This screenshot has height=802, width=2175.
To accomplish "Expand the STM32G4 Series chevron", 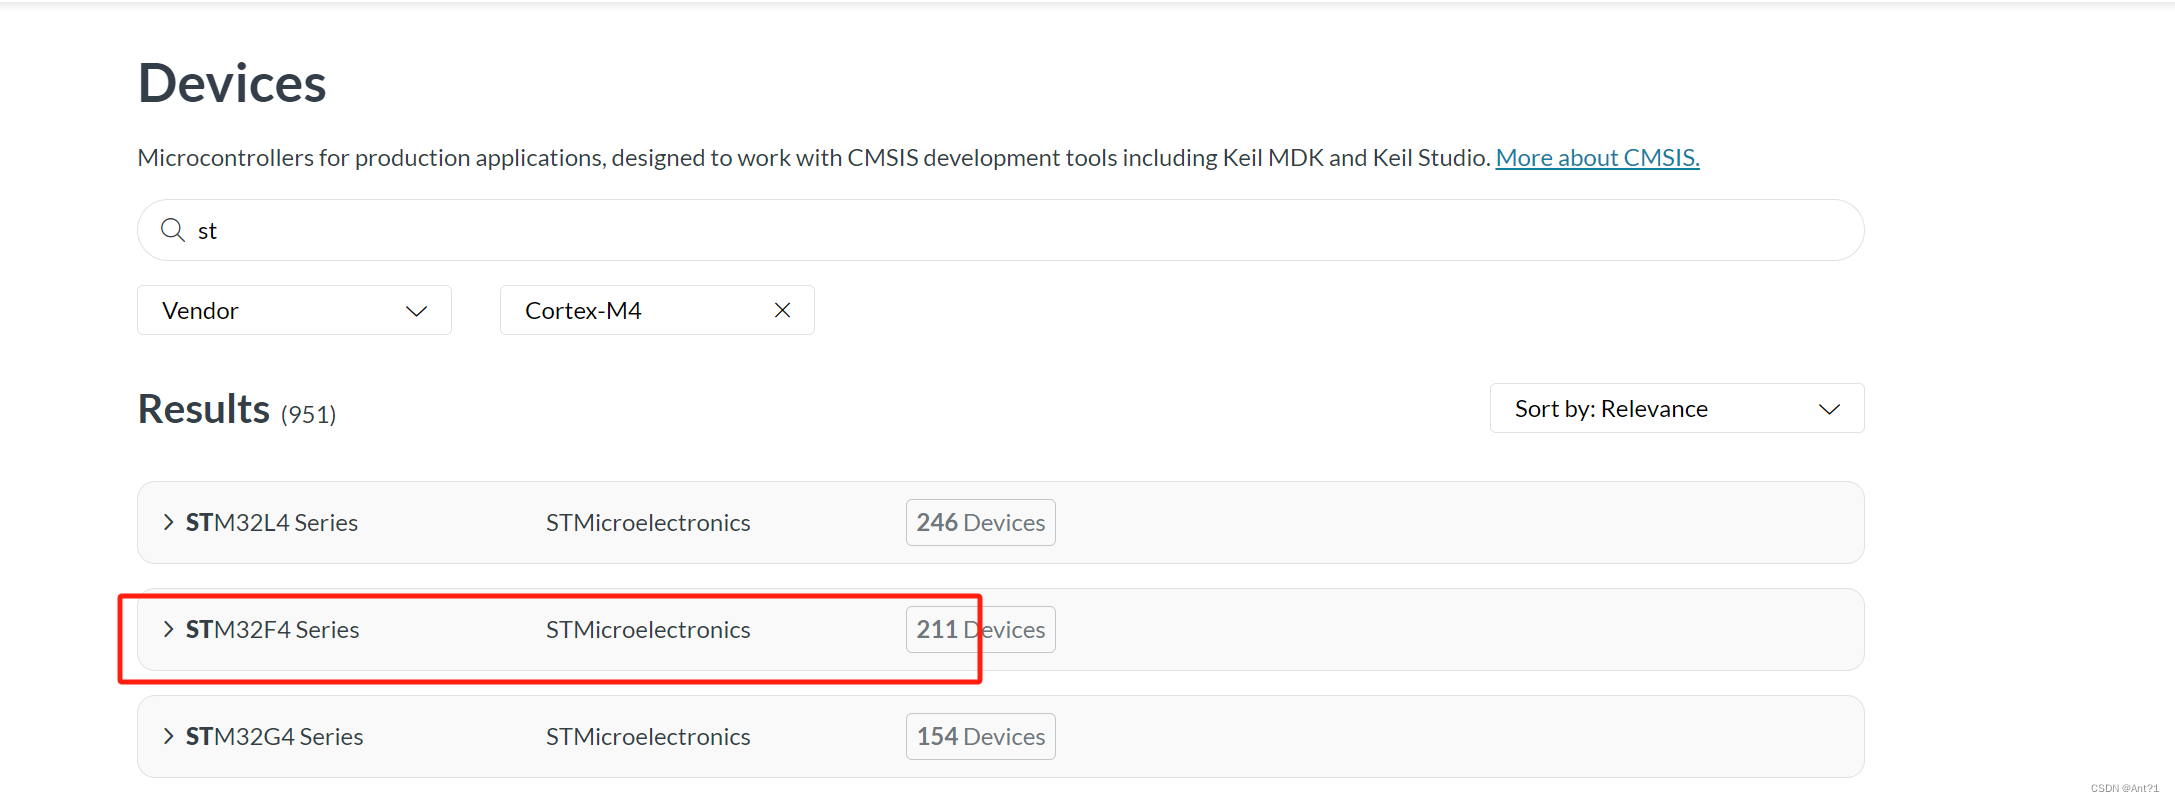I will (x=168, y=736).
